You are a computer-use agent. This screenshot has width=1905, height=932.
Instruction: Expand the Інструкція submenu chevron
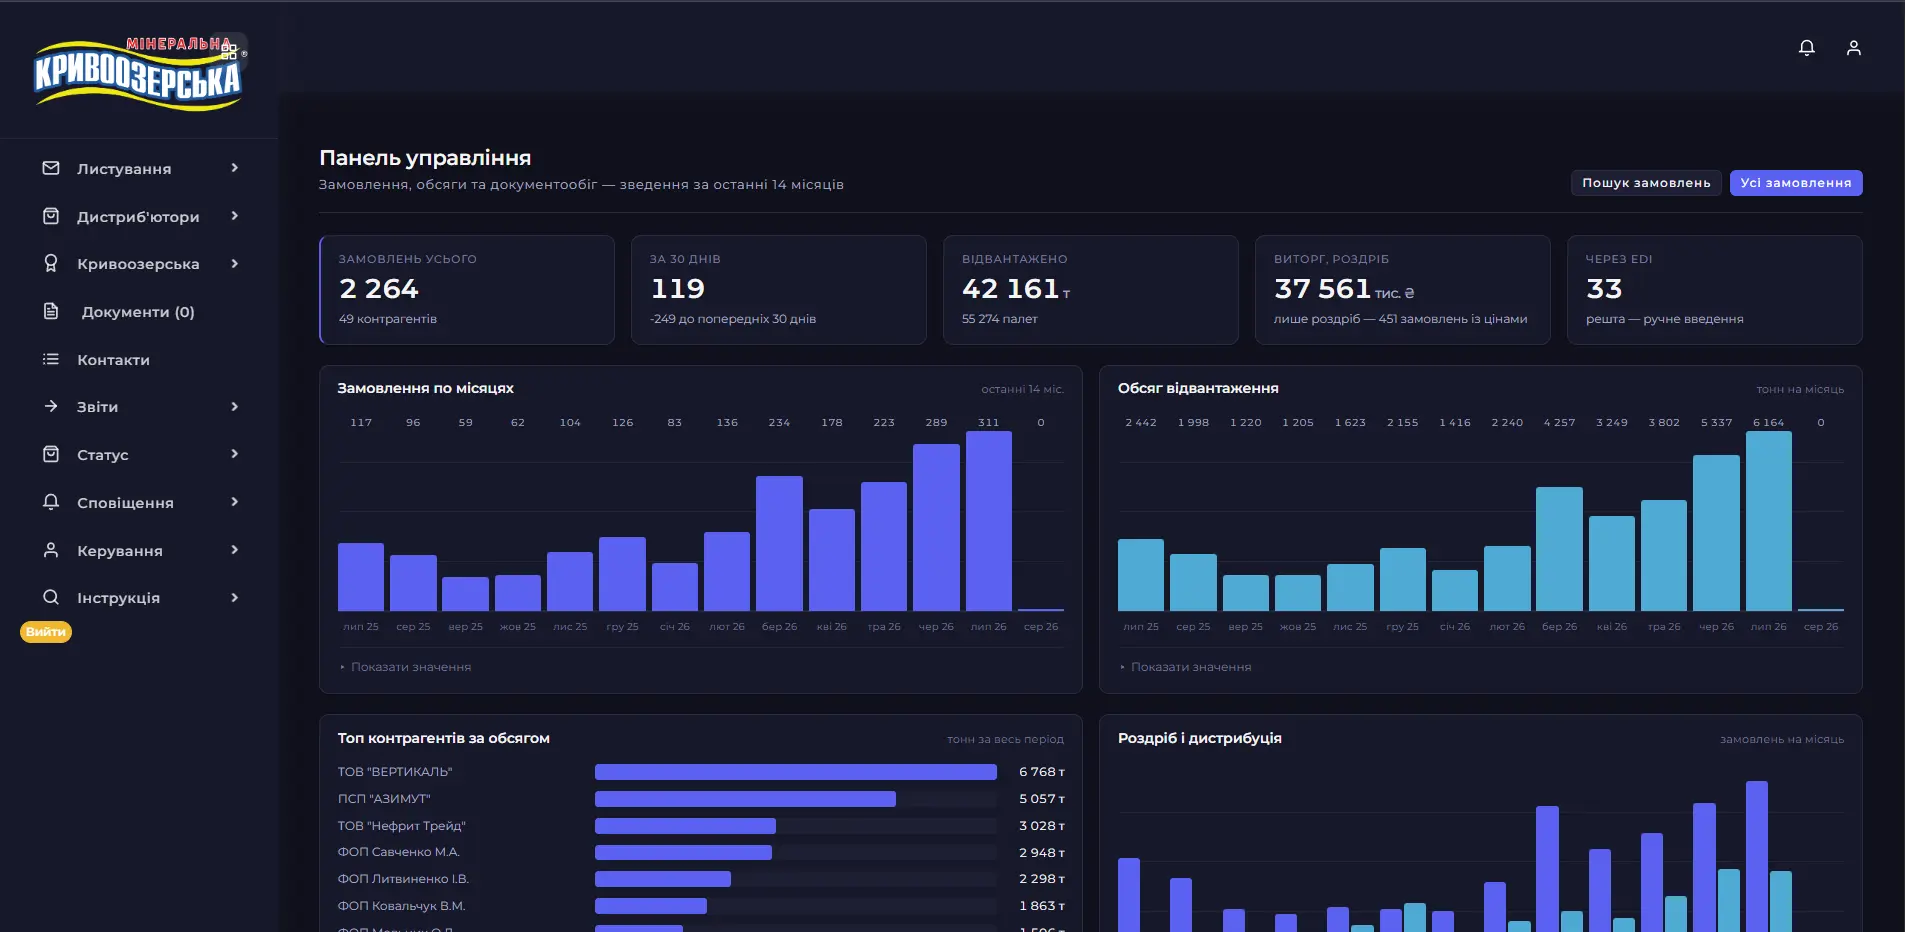coord(235,598)
